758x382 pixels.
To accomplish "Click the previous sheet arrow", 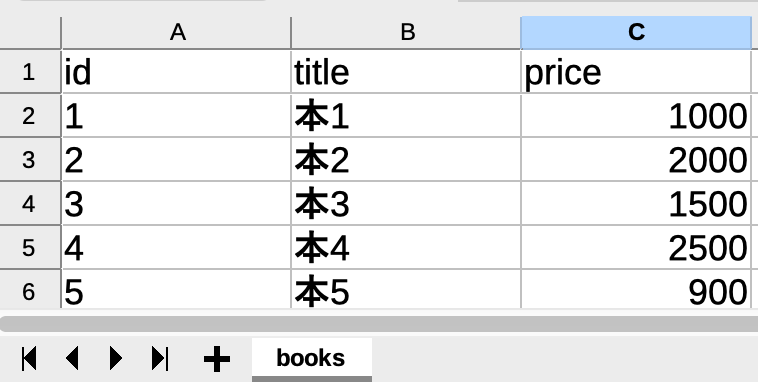I will pos(72,358).
